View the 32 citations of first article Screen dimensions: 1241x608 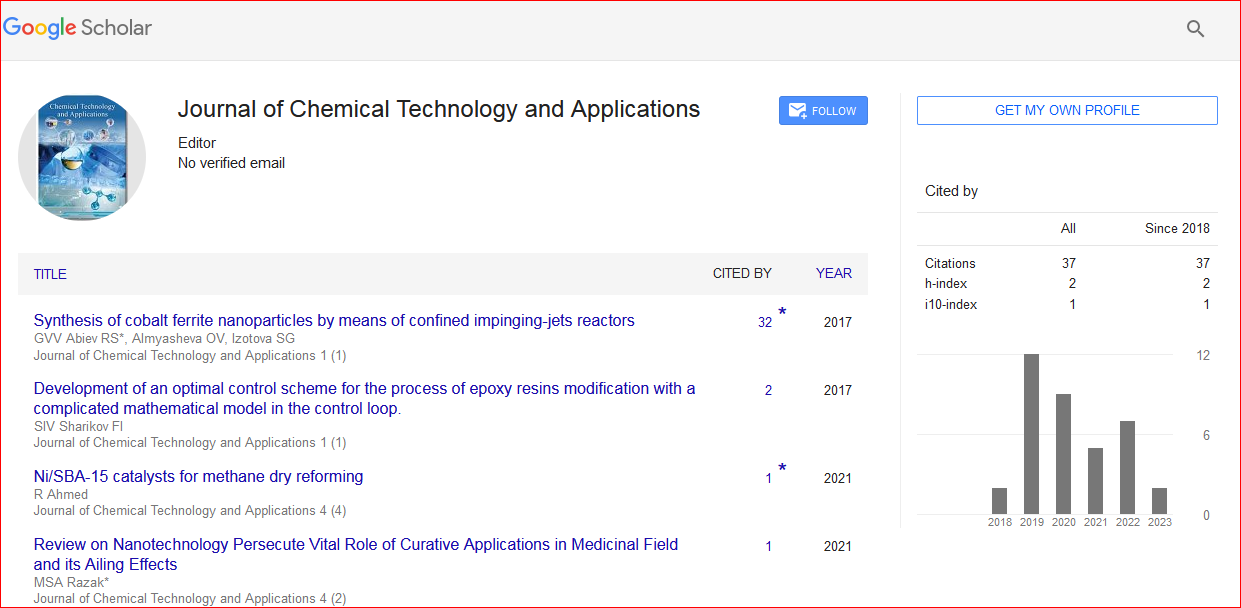[x=764, y=323]
